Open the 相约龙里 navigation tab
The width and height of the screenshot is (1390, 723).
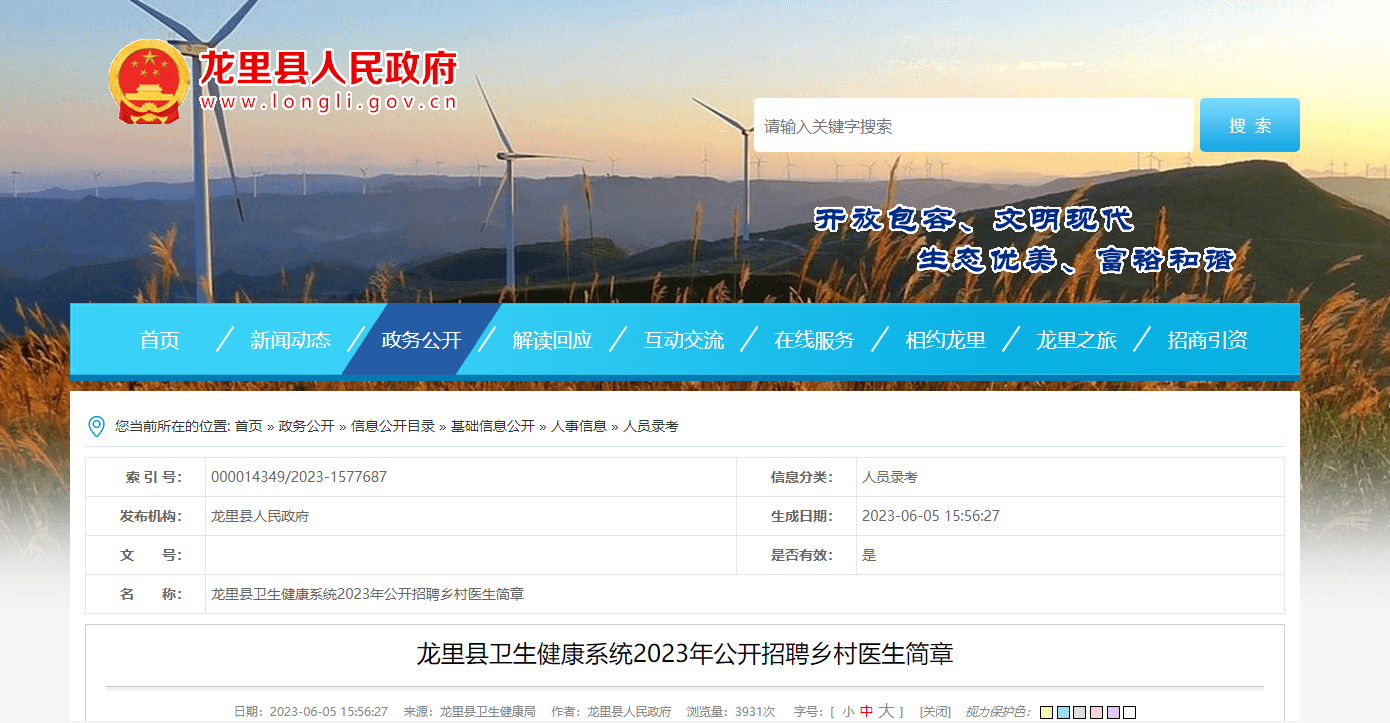point(945,340)
